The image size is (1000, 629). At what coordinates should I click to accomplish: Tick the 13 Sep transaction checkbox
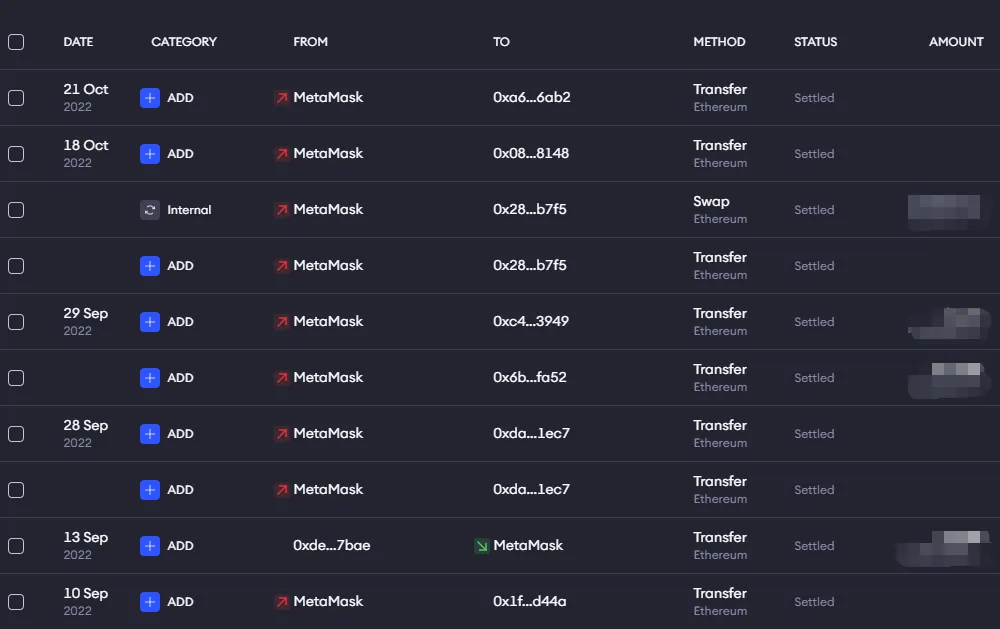(x=16, y=546)
